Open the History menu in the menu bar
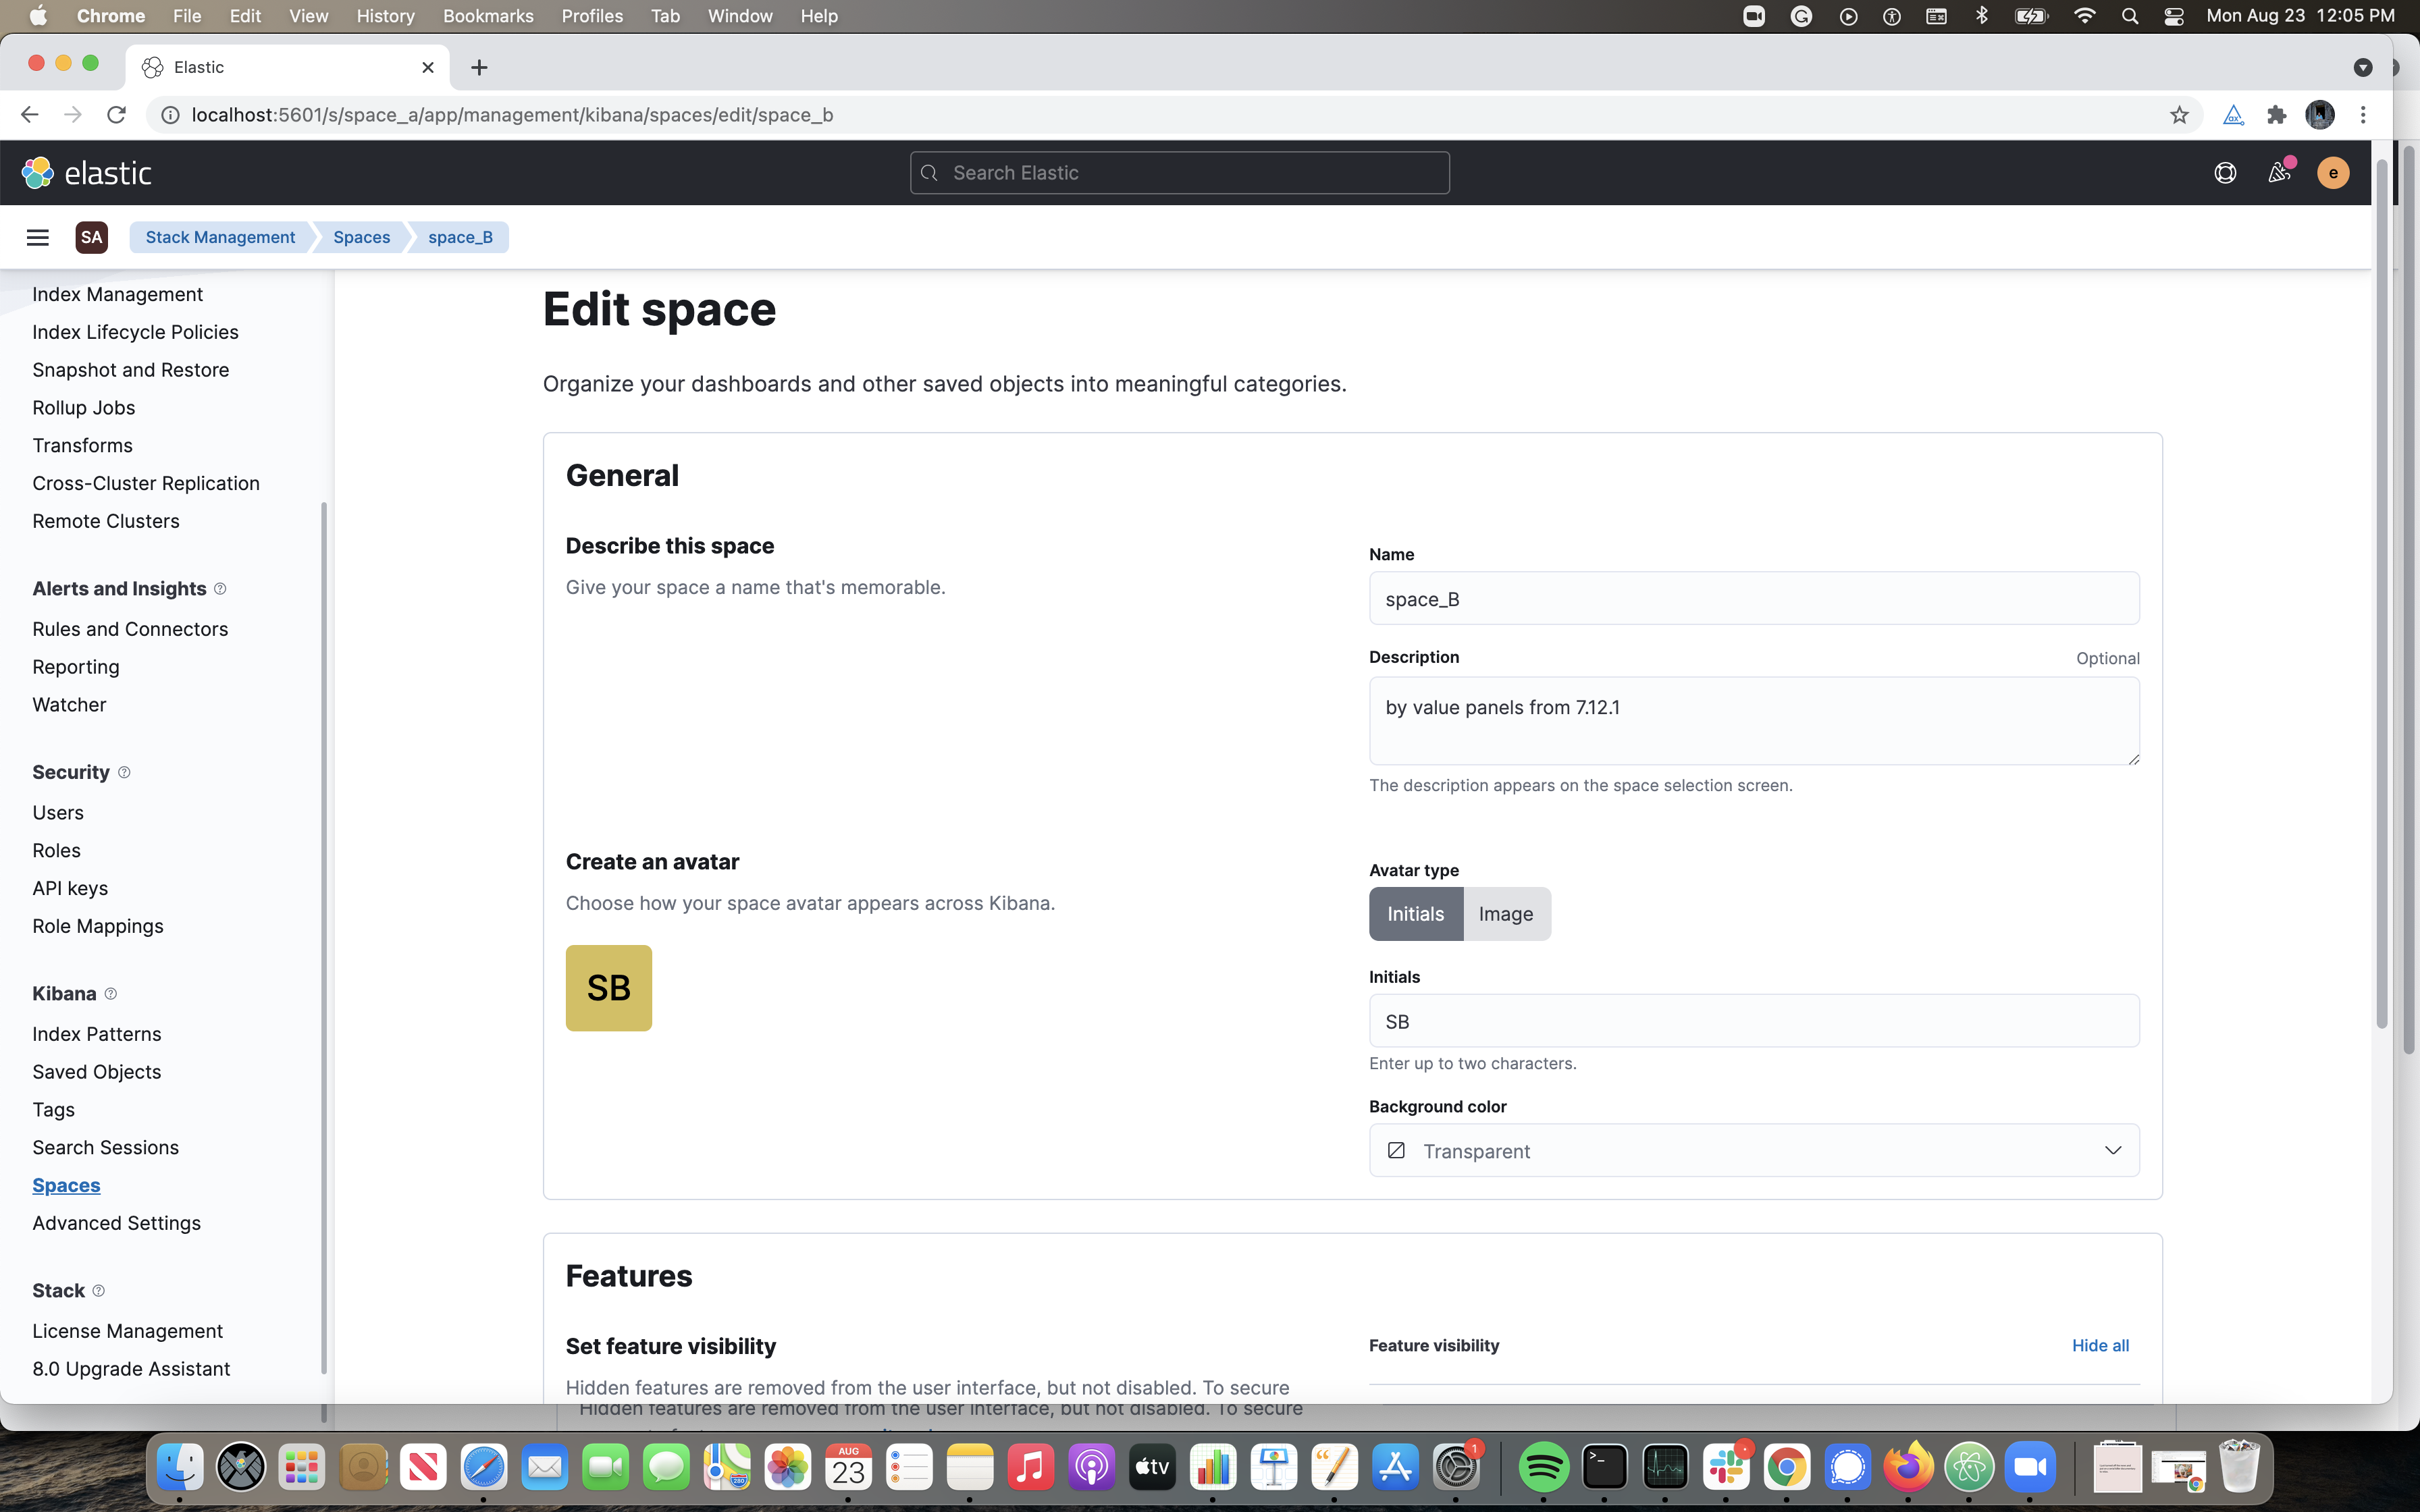The image size is (2420, 1512). [x=385, y=16]
